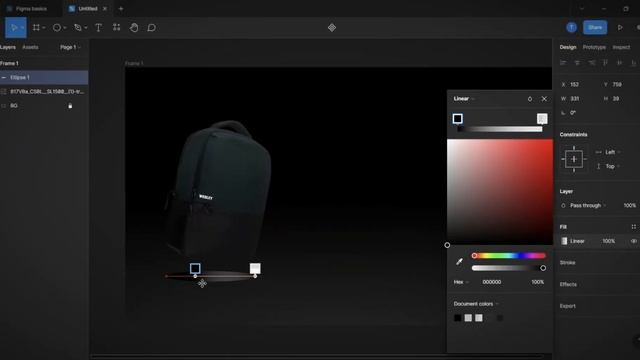640x360 pixels.
Task: Click the opacity slider in color picker
Action: pos(509,268)
